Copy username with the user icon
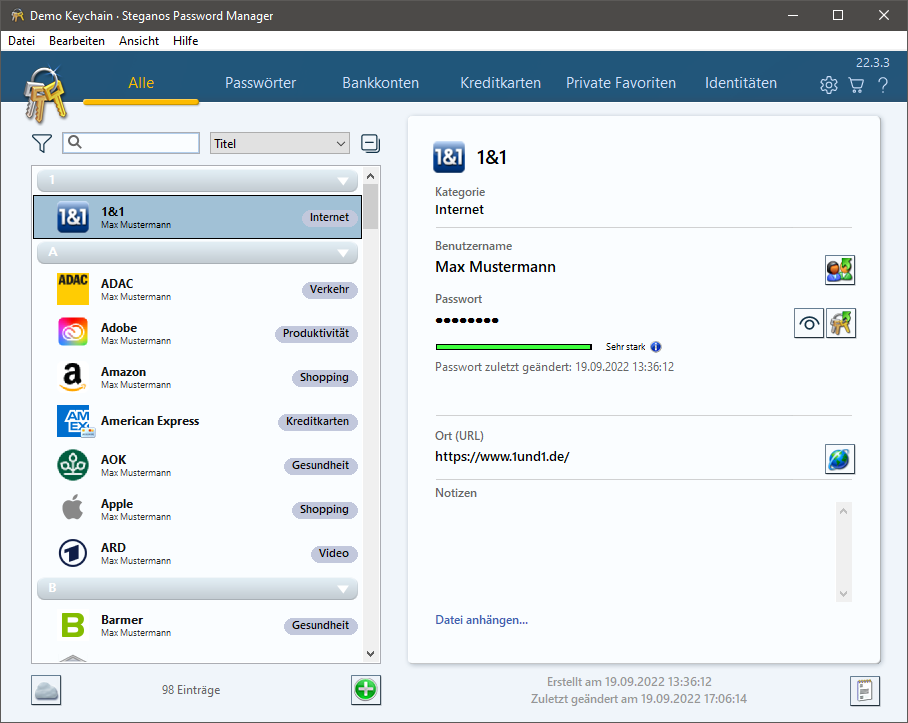 [x=840, y=270]
